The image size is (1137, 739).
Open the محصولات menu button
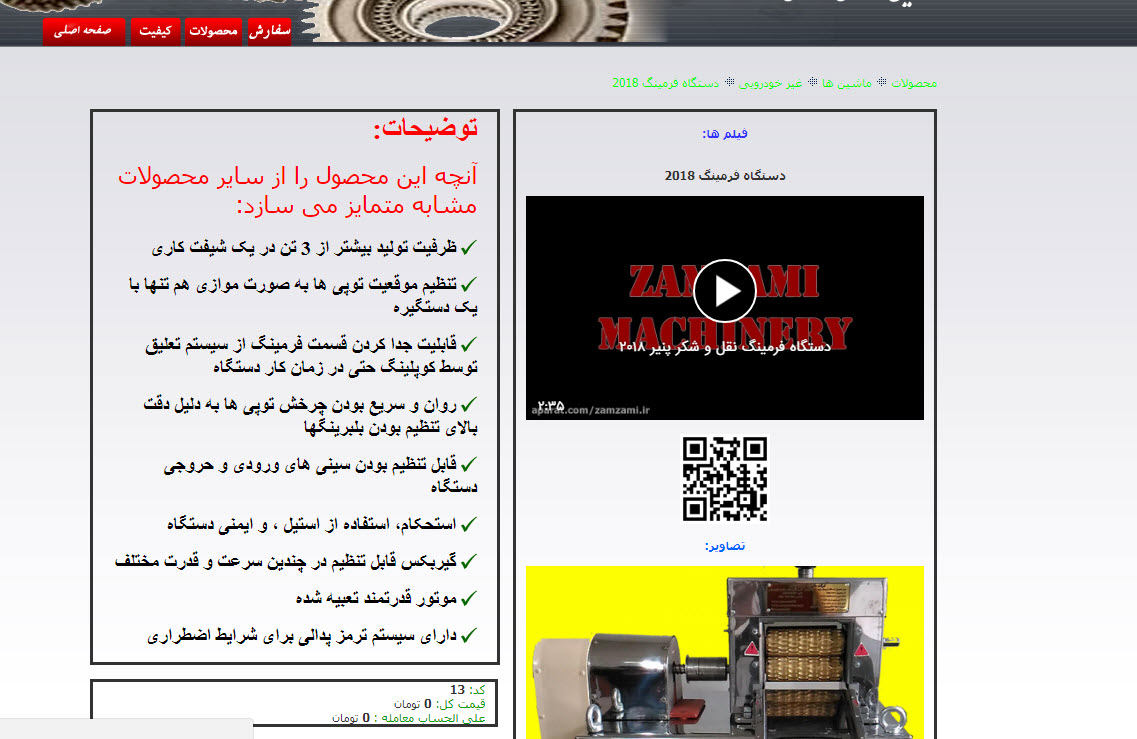(212, 31)
